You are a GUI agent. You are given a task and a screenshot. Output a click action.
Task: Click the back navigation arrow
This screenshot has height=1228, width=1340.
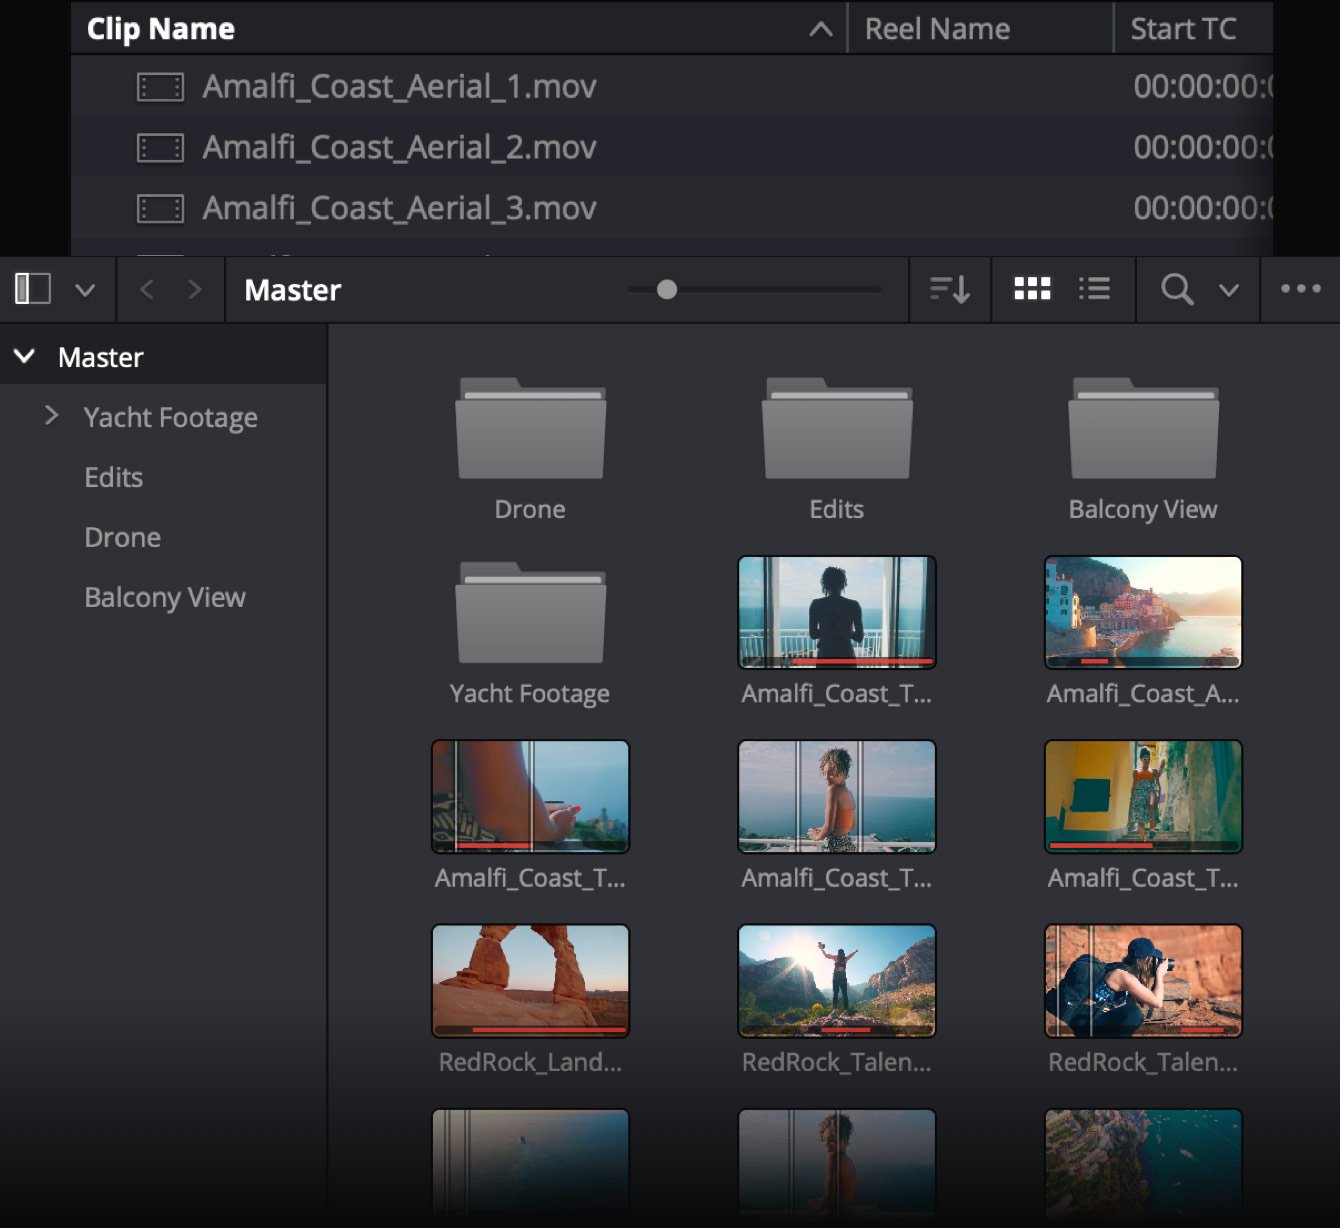pyautogui.click(x=146, y=289)
